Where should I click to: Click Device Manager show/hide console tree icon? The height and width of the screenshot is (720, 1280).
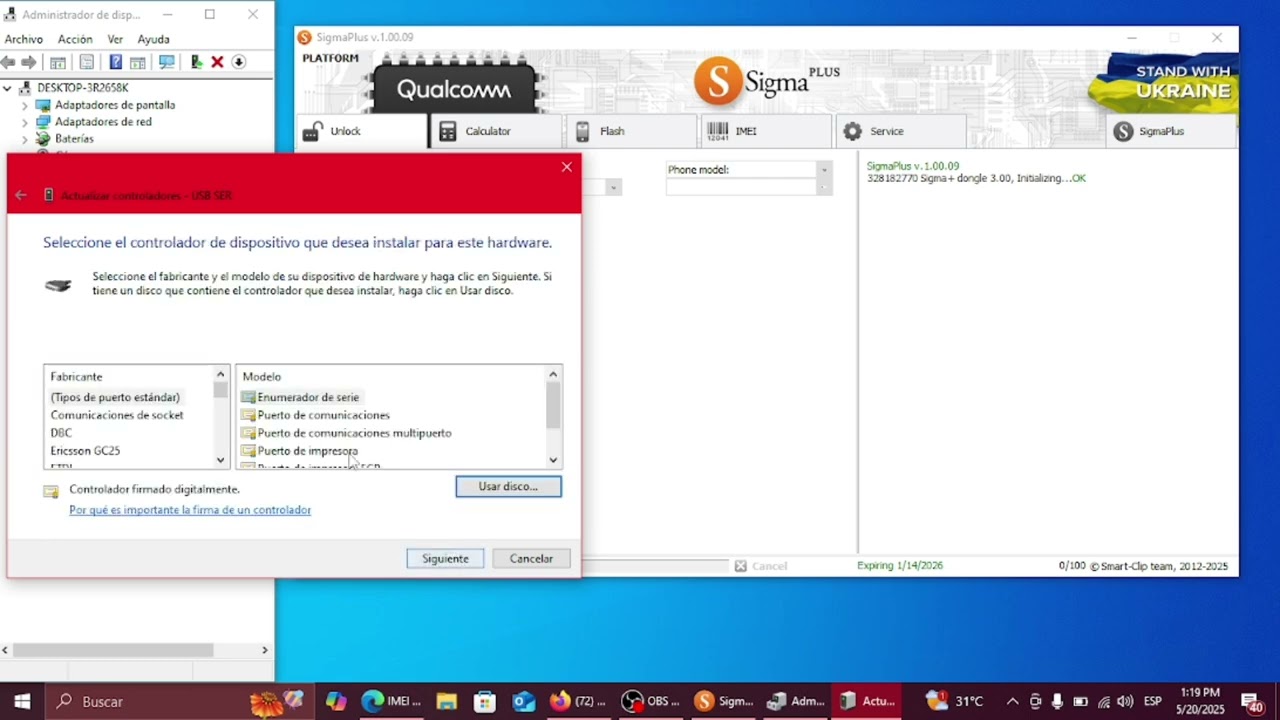(58, 62)
